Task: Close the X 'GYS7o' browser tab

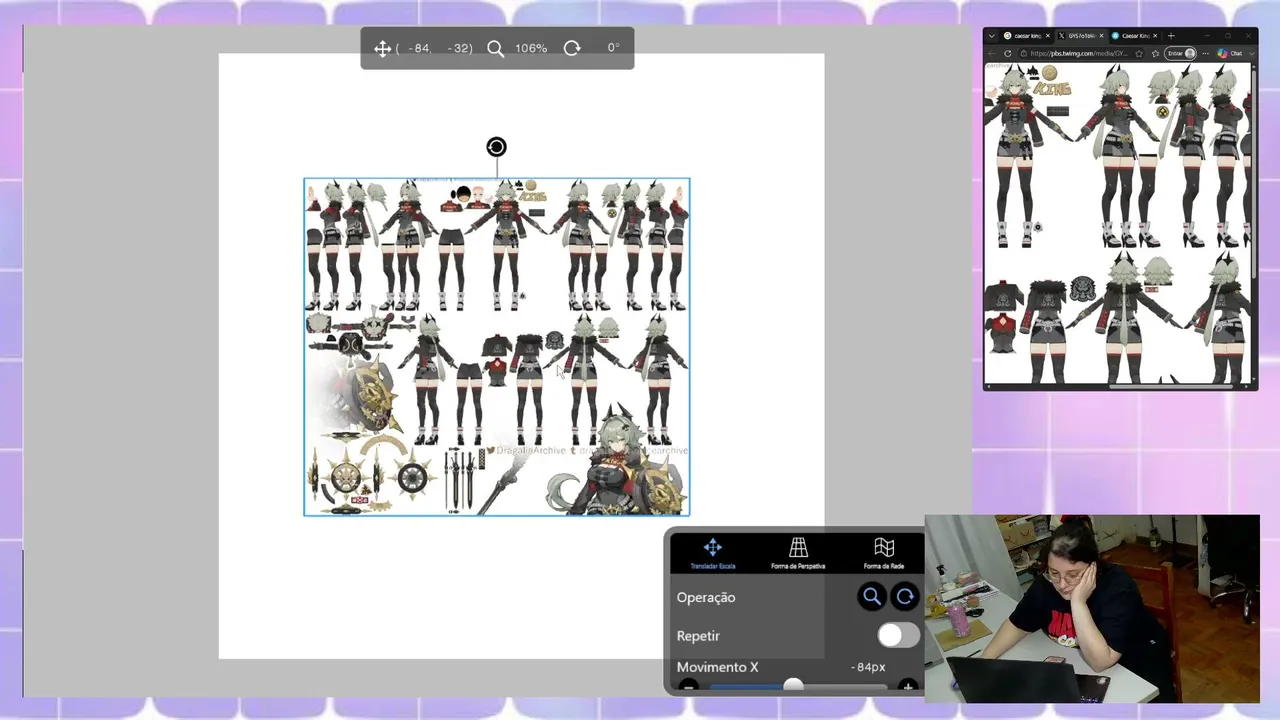Action: (1102, 36)
